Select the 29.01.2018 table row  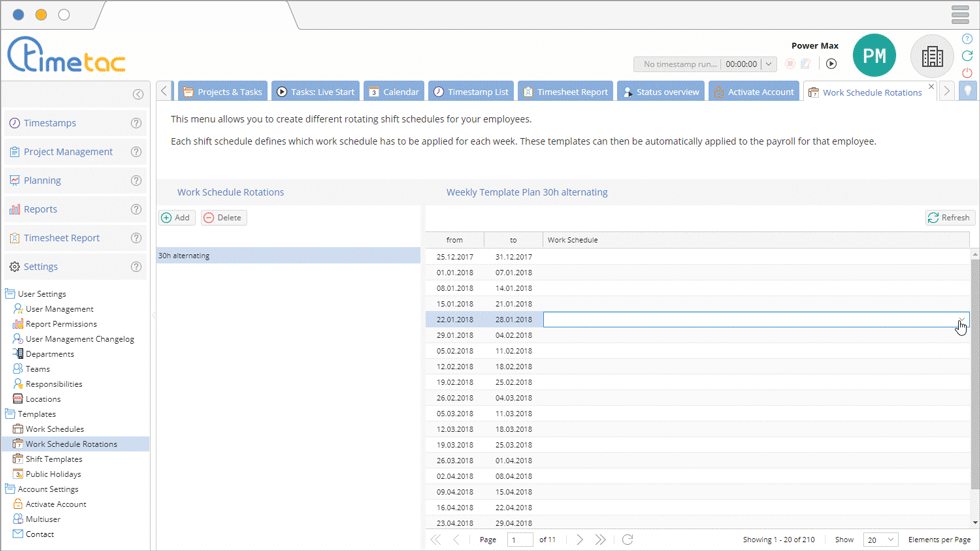698,335
